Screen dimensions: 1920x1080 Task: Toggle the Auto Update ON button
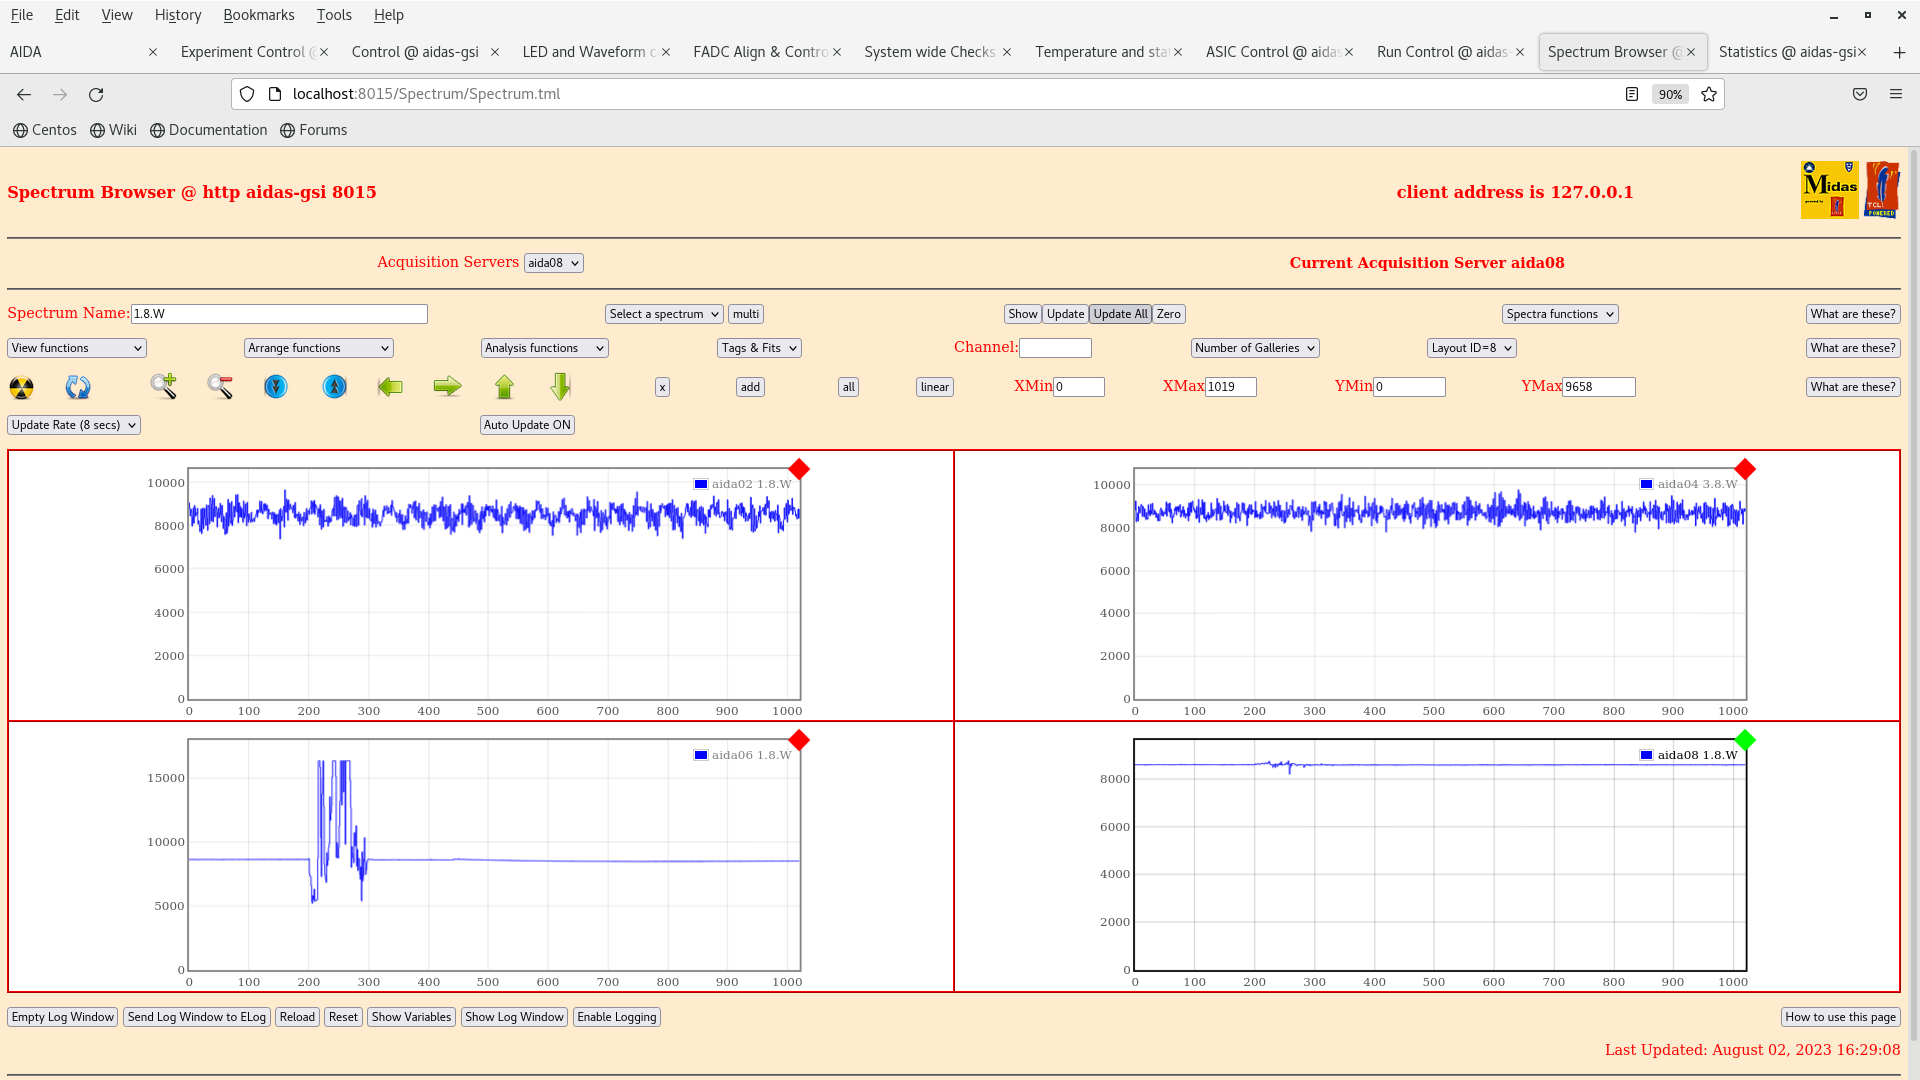point(527,425)
